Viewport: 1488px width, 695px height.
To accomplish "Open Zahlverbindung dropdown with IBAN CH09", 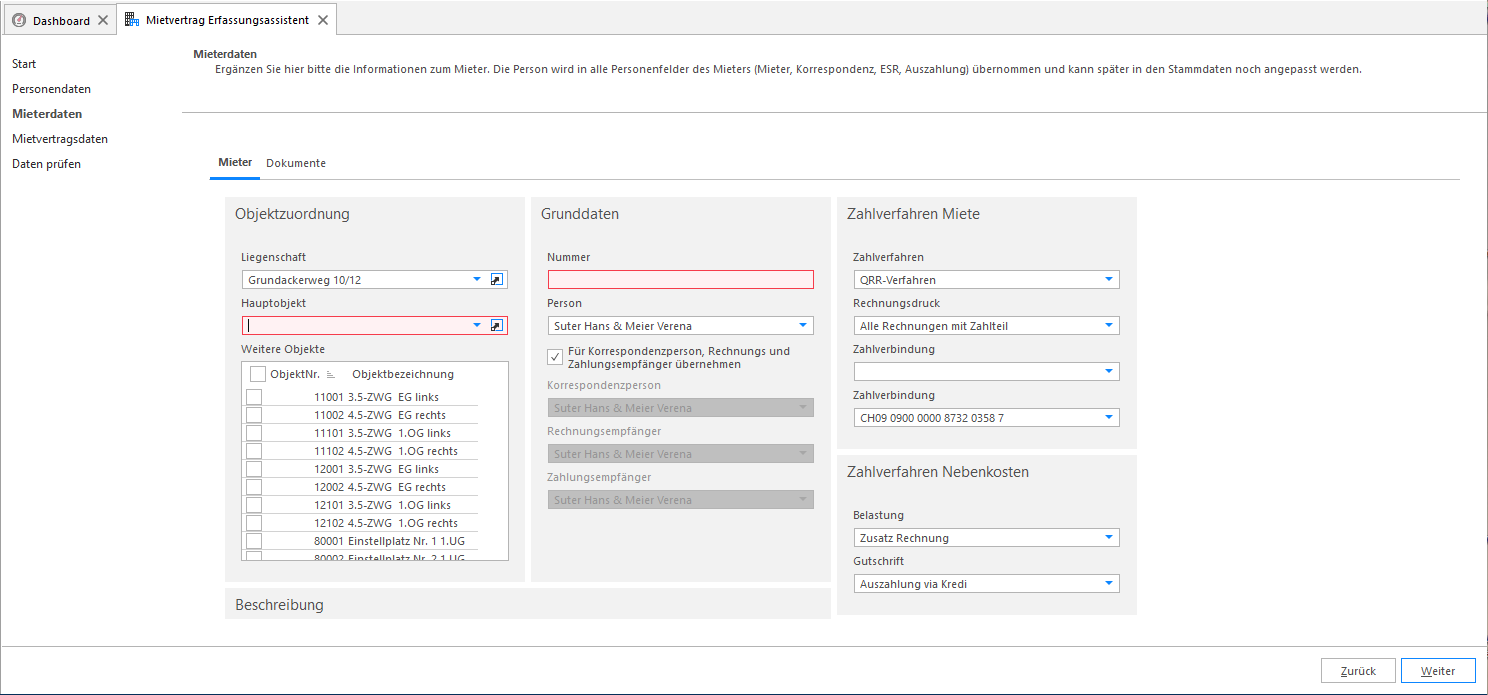I will 1109,418.
